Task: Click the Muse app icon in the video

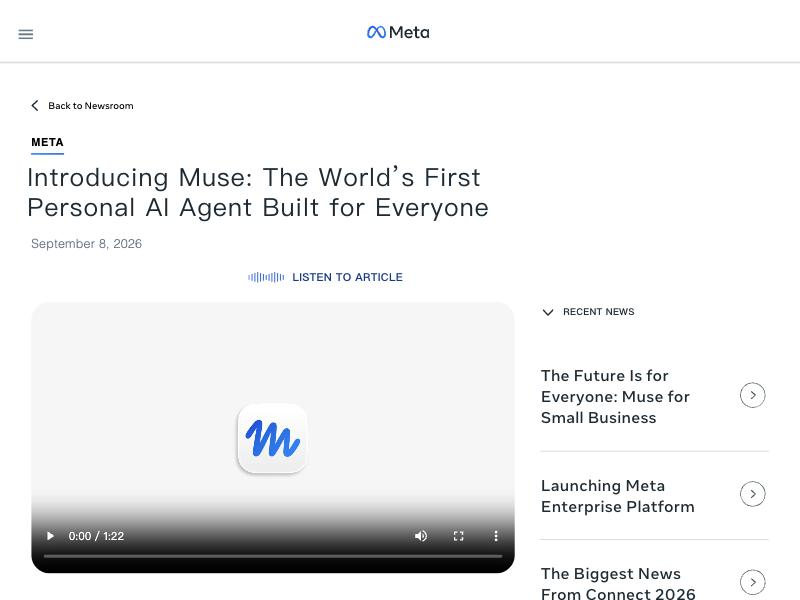Action: (x=272, y=438)
